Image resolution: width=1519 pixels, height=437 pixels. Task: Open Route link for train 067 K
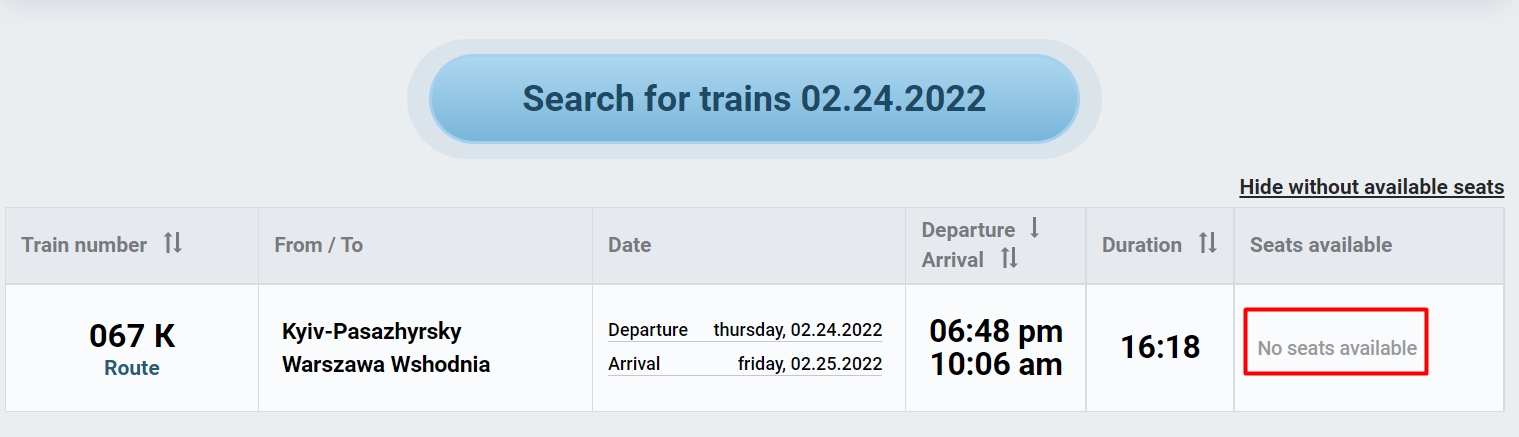point(132,368)
